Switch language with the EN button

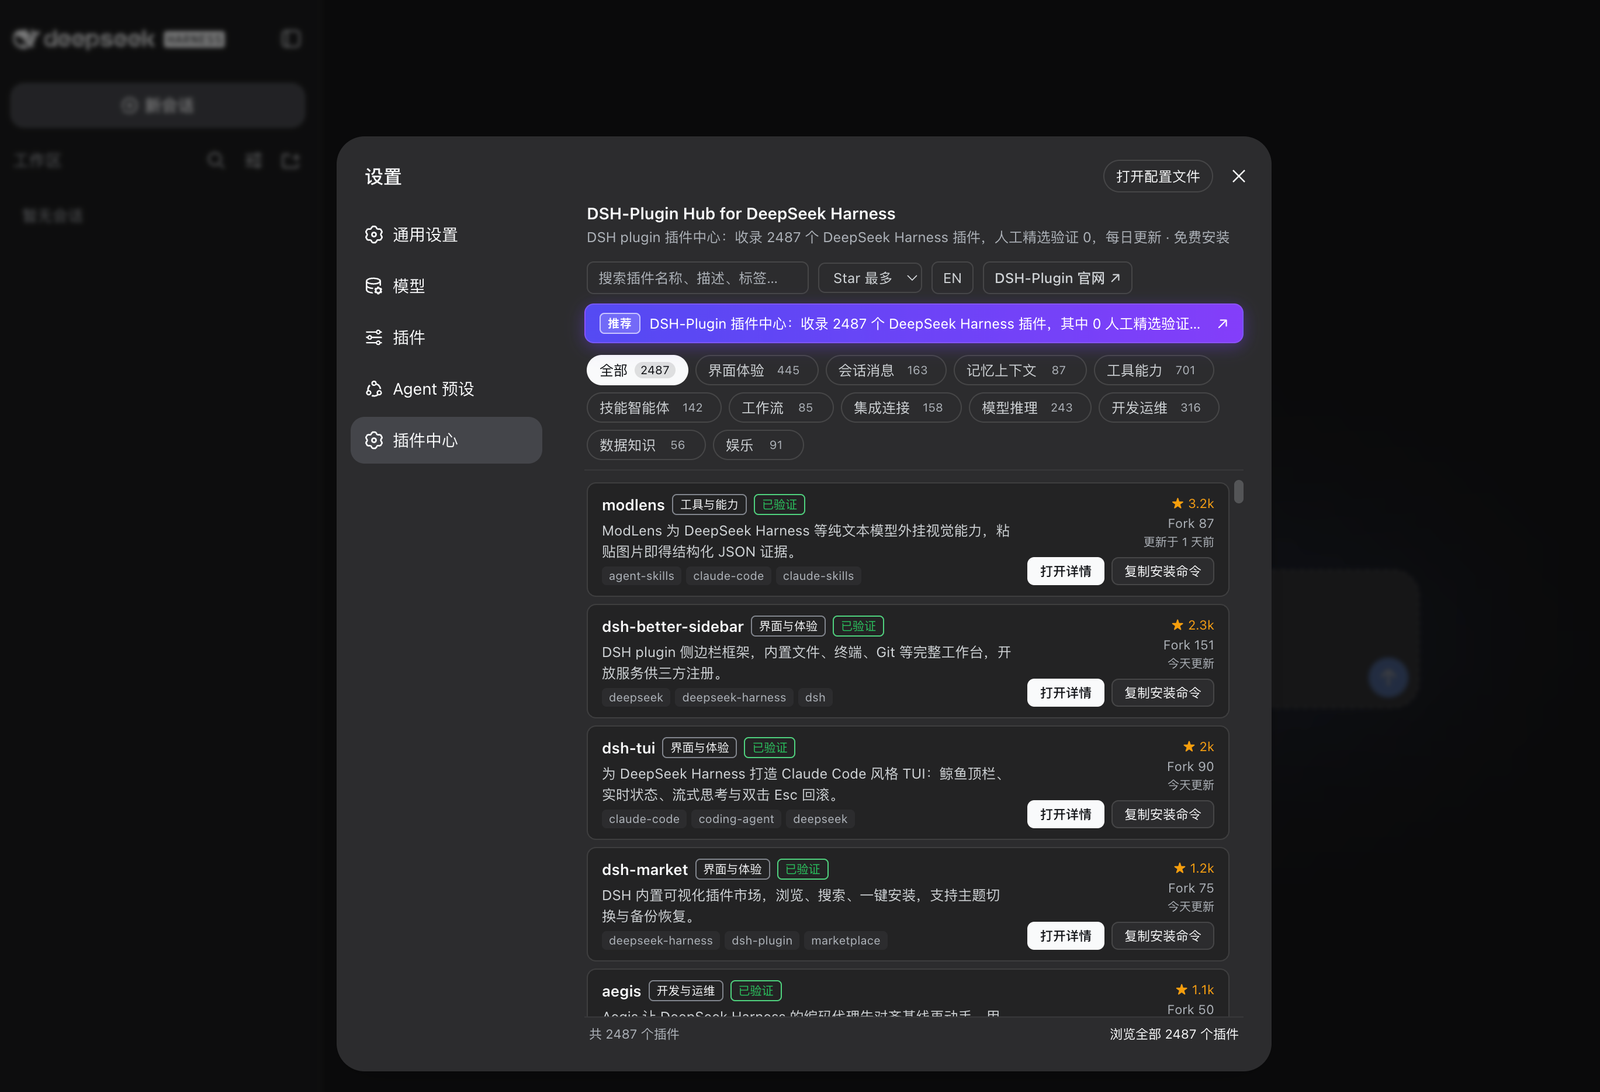pos(952,278)
